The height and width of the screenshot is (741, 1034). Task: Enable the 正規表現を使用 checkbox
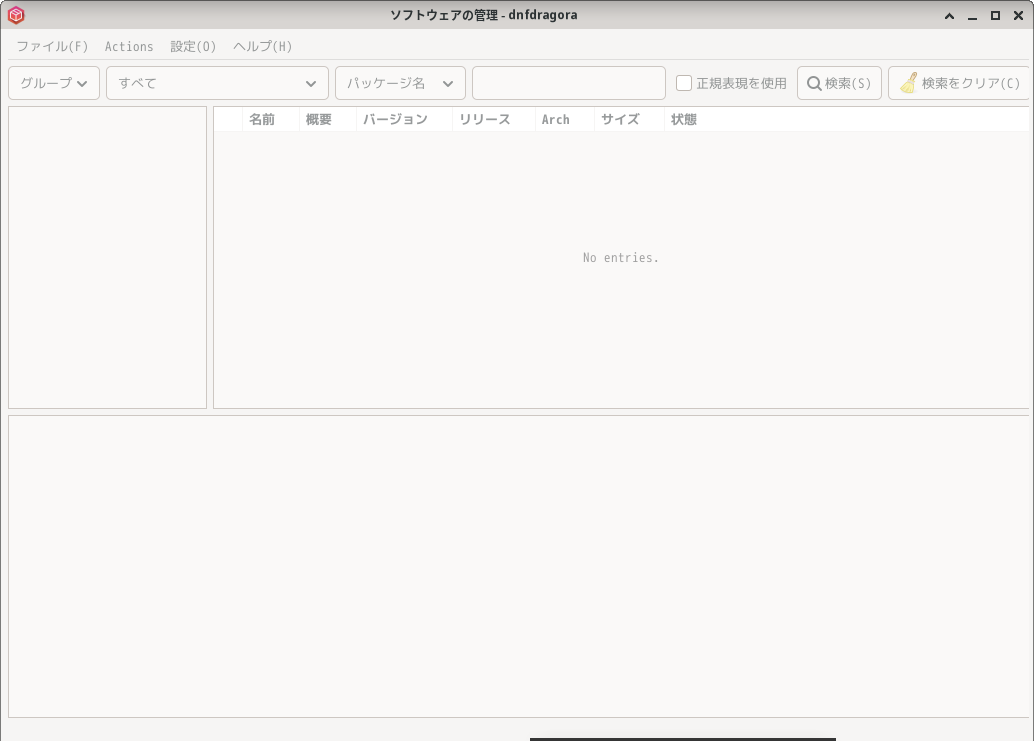coord(684,83)
